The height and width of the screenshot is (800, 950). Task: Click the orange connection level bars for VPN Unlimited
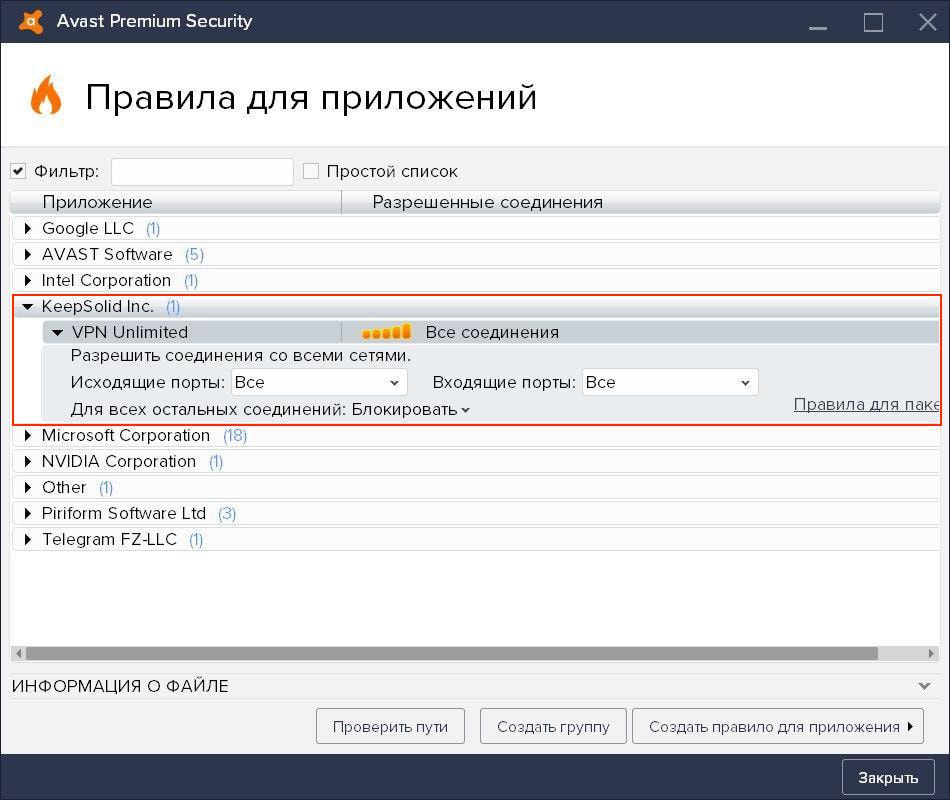[386, 332]
